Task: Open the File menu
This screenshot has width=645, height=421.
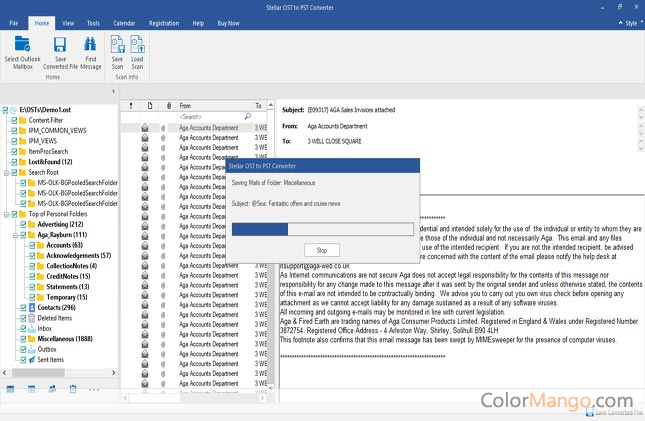Action: [14, 23]
